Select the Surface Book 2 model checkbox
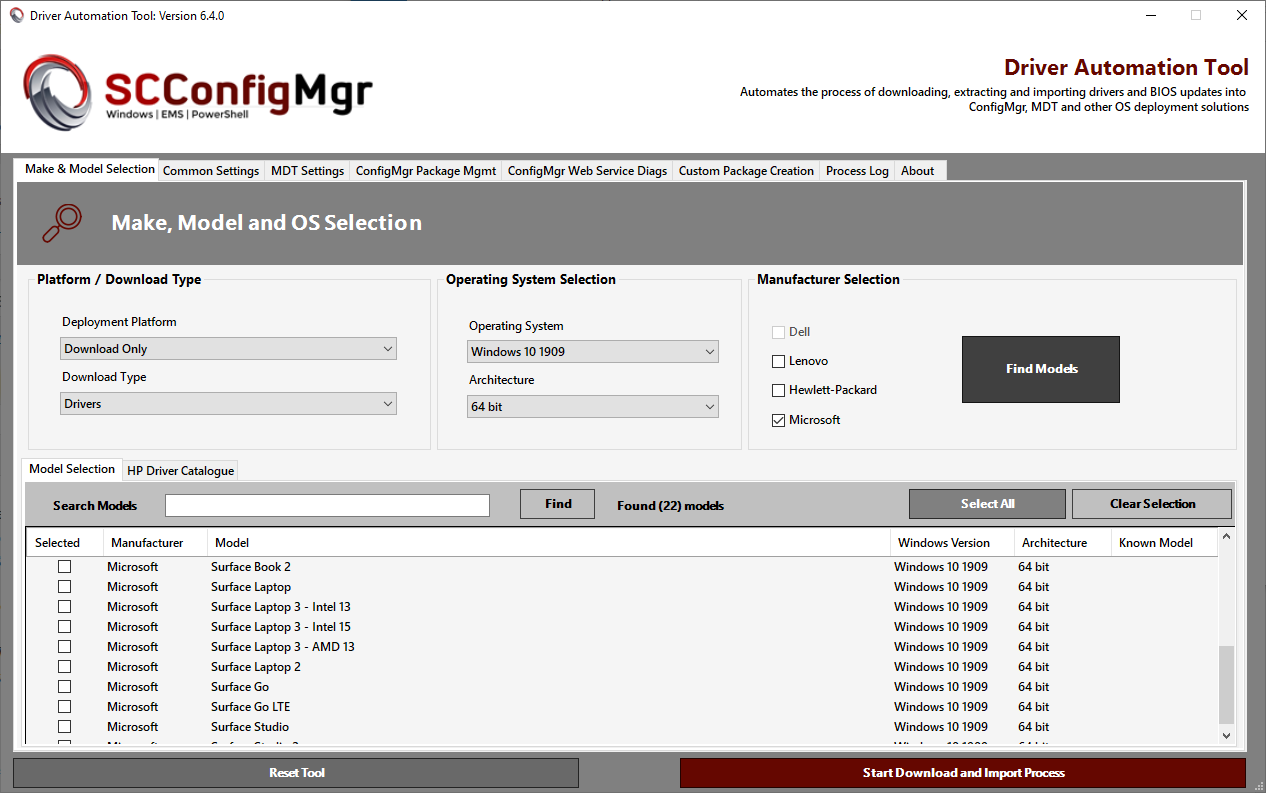This screenshot has width=1266, height=793. pos(64,566)
